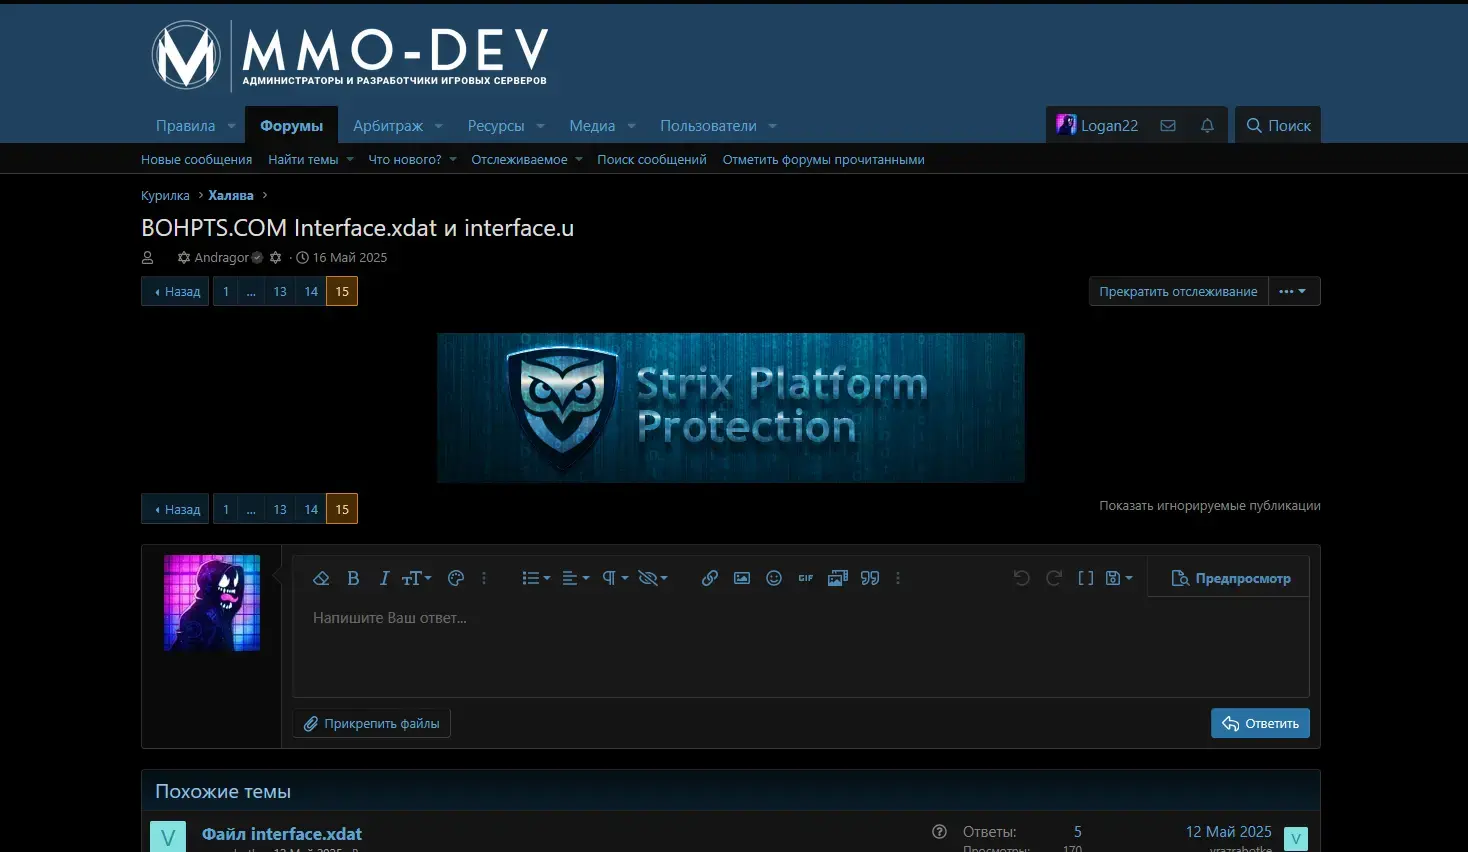Open the hide/spoiler crossed-eye dropdown
The height and width of the screenshot is (852, 1468).
(653, 578)
